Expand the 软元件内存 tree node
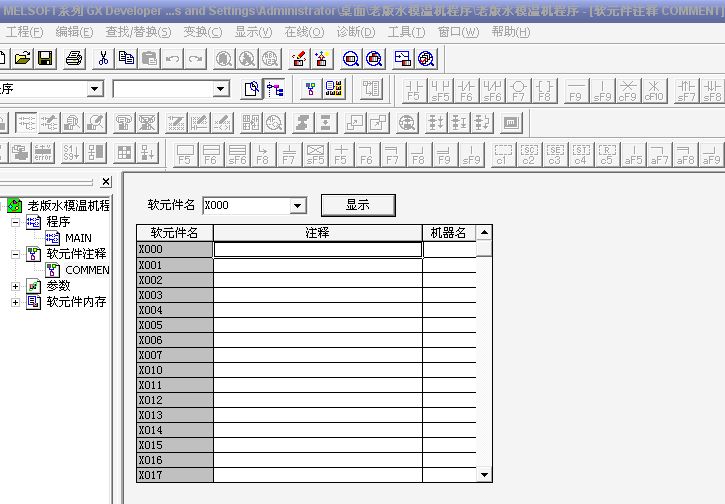 16,302
